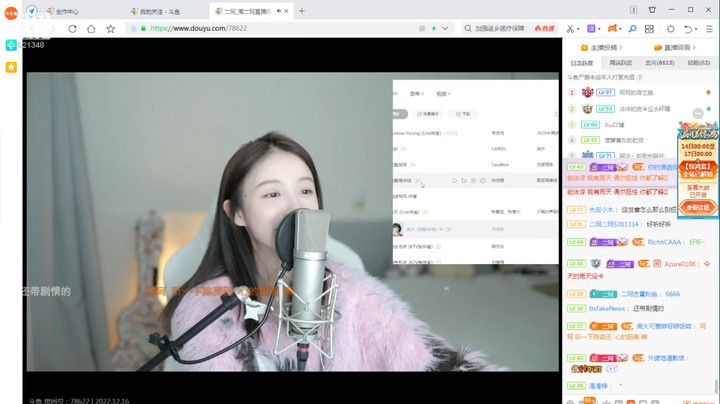Click the lightning speed mode icon
The height and width of the screenshot is (404, 720).
pos(433,28)
